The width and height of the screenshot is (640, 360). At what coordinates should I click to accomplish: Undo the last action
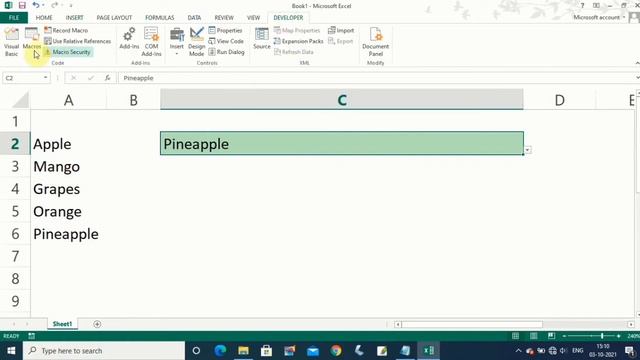tap(36, 5)
